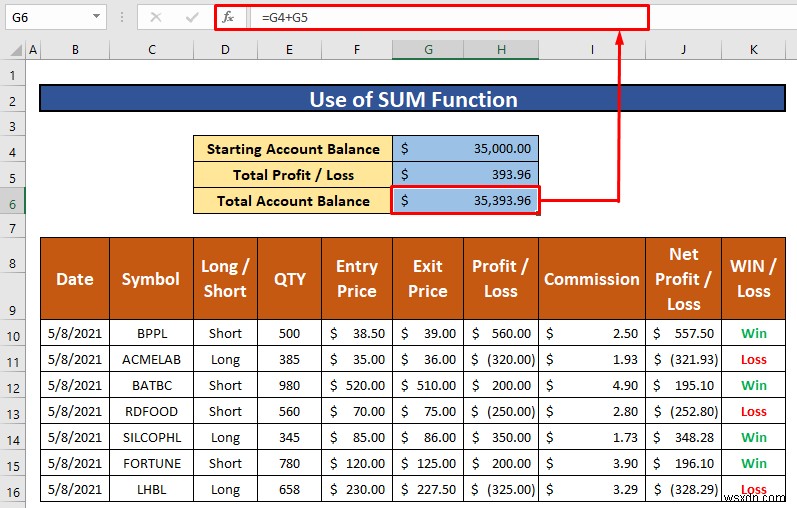Select the commission 4.90 cell
The height and width of the screenshot is (508, 797).
[592, 385]
